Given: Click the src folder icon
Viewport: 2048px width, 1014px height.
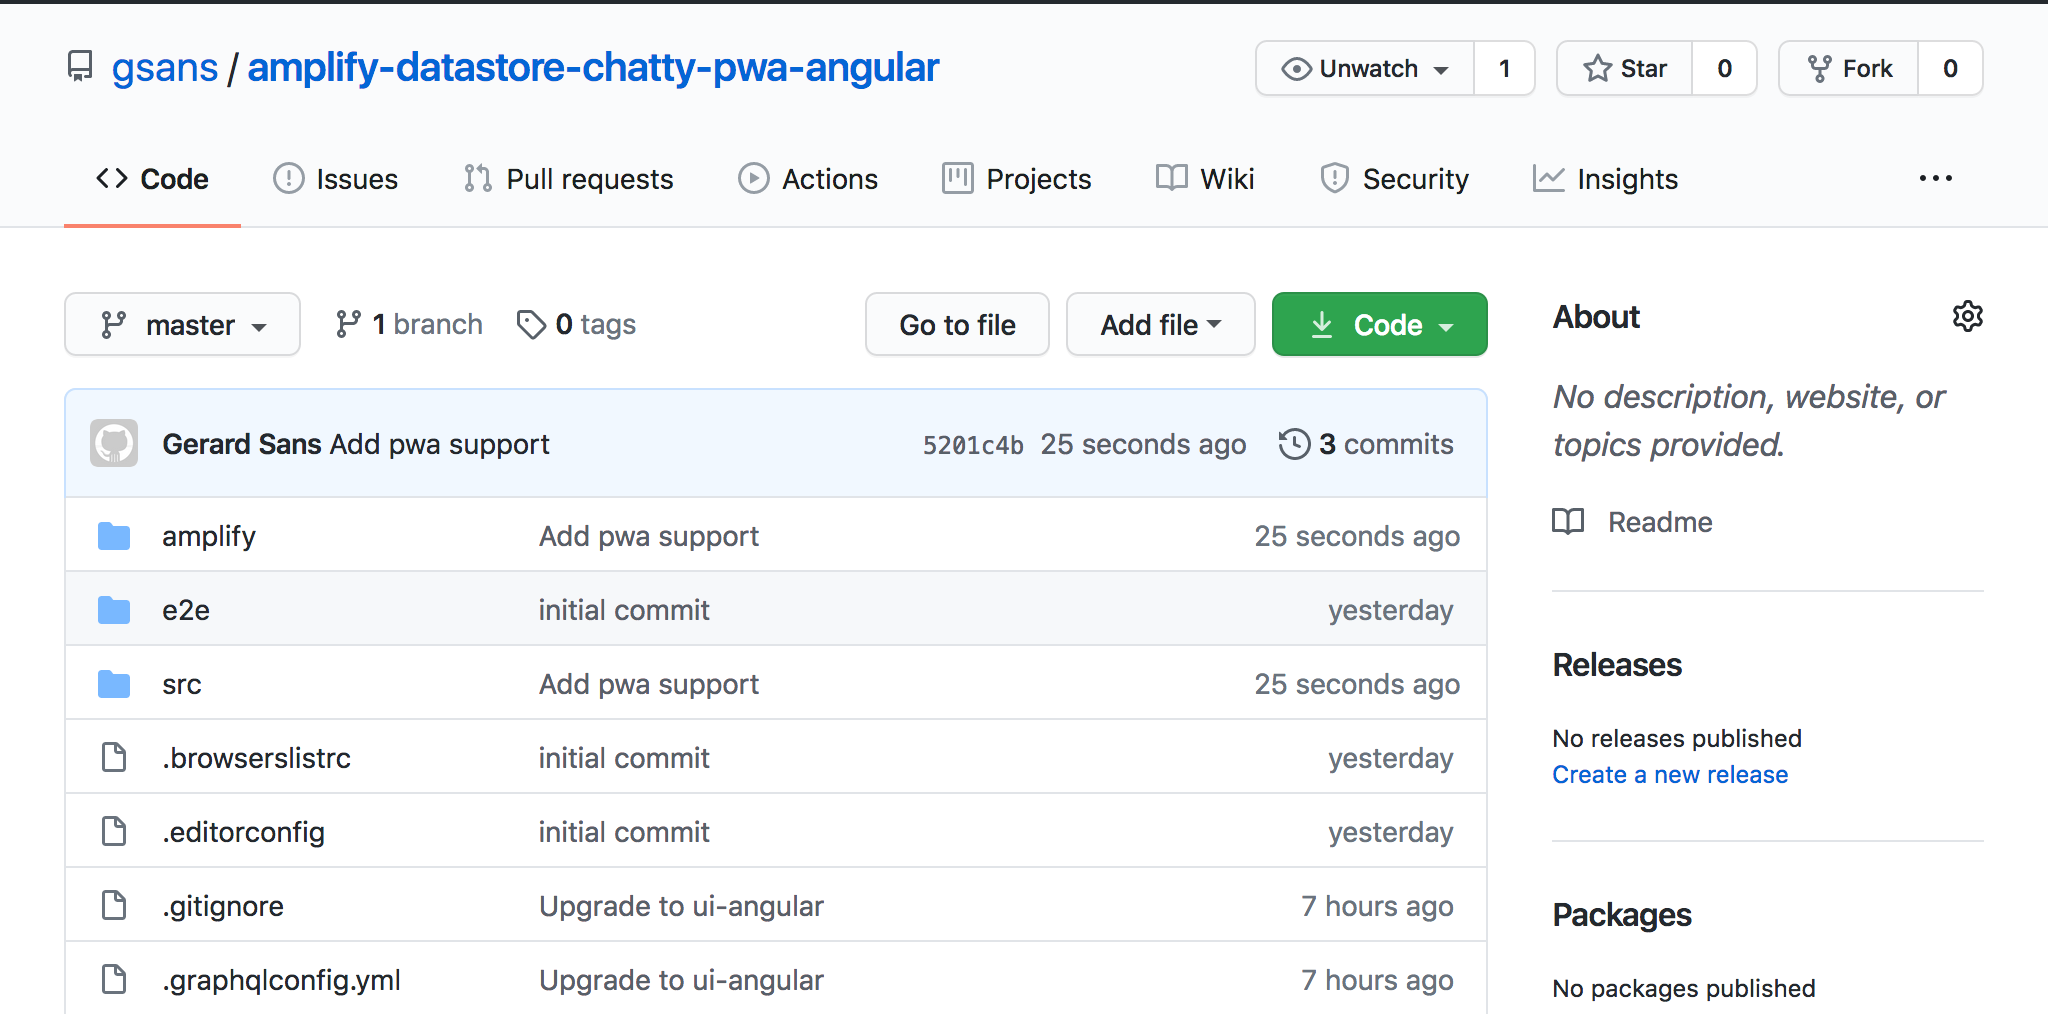Looking at the screenshot, I should tap(114, 684).
